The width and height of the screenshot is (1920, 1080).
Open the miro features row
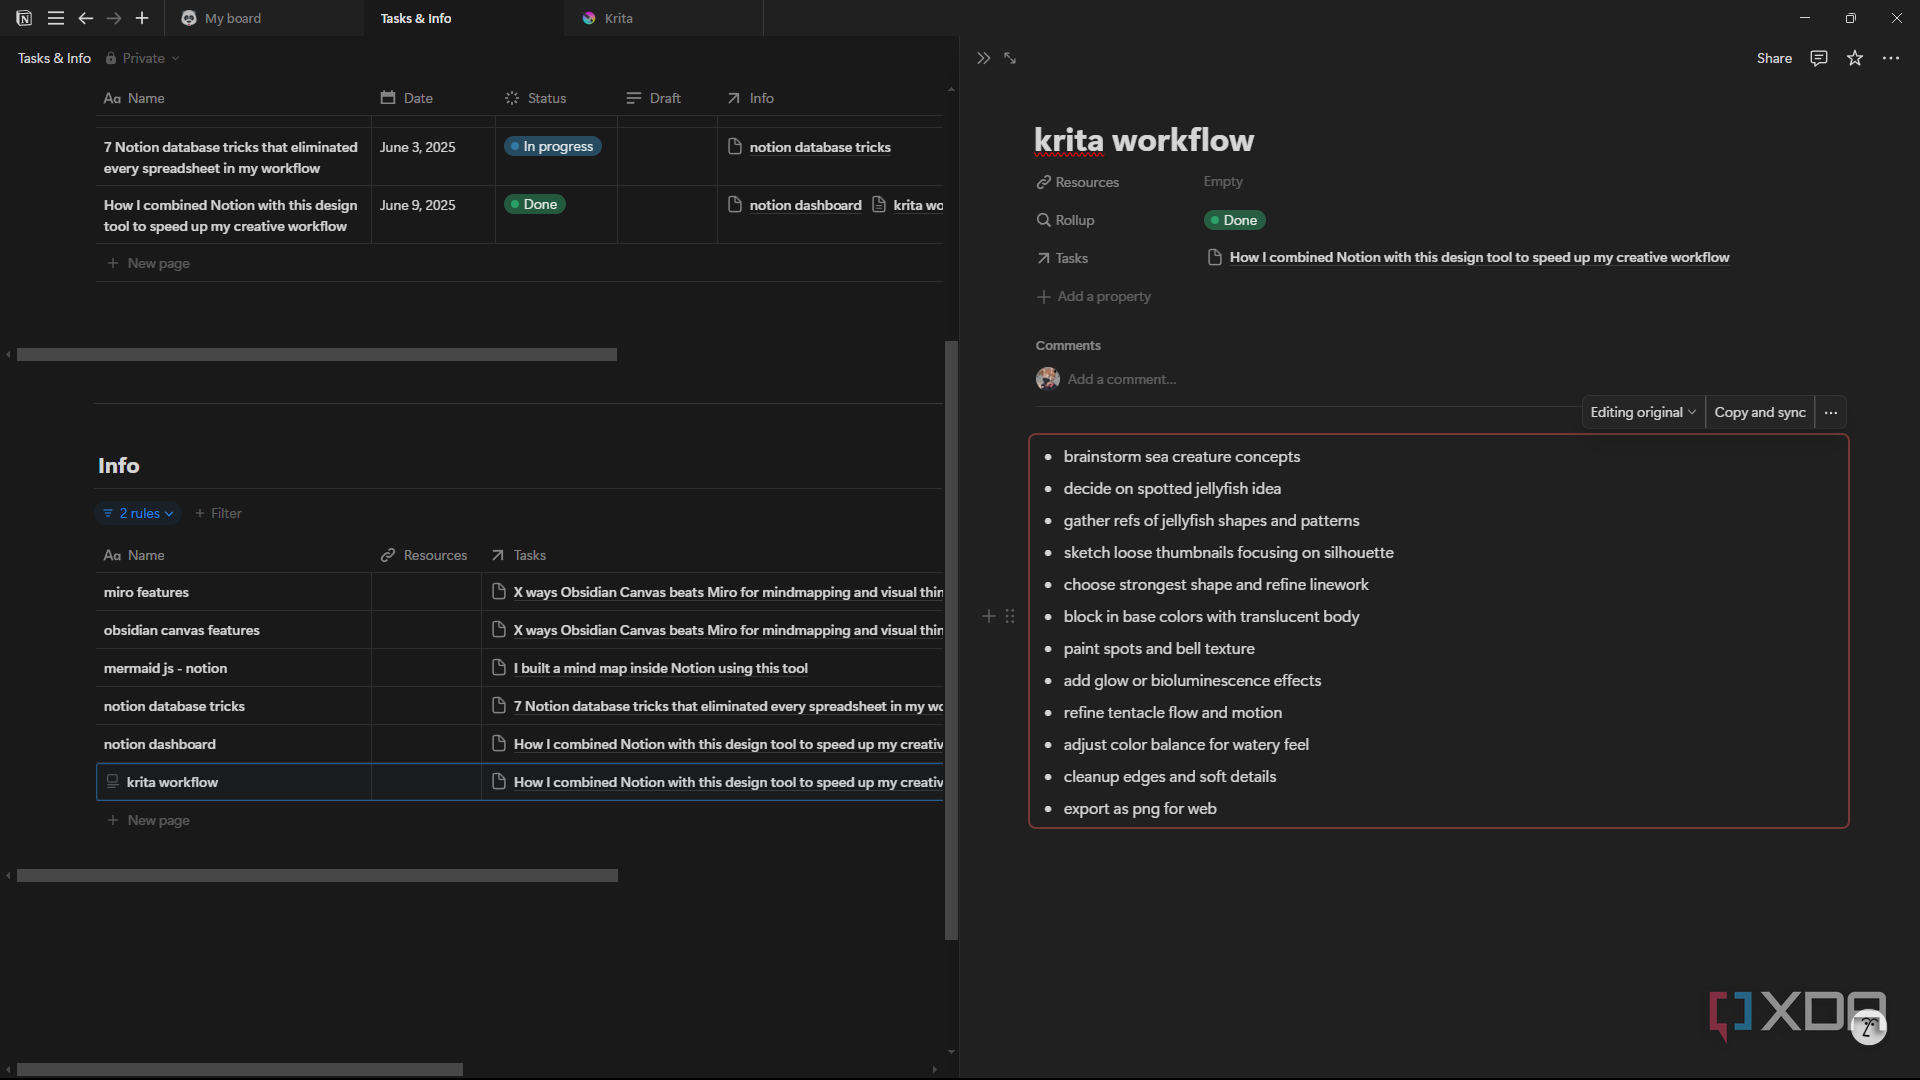tap(146, 592)
